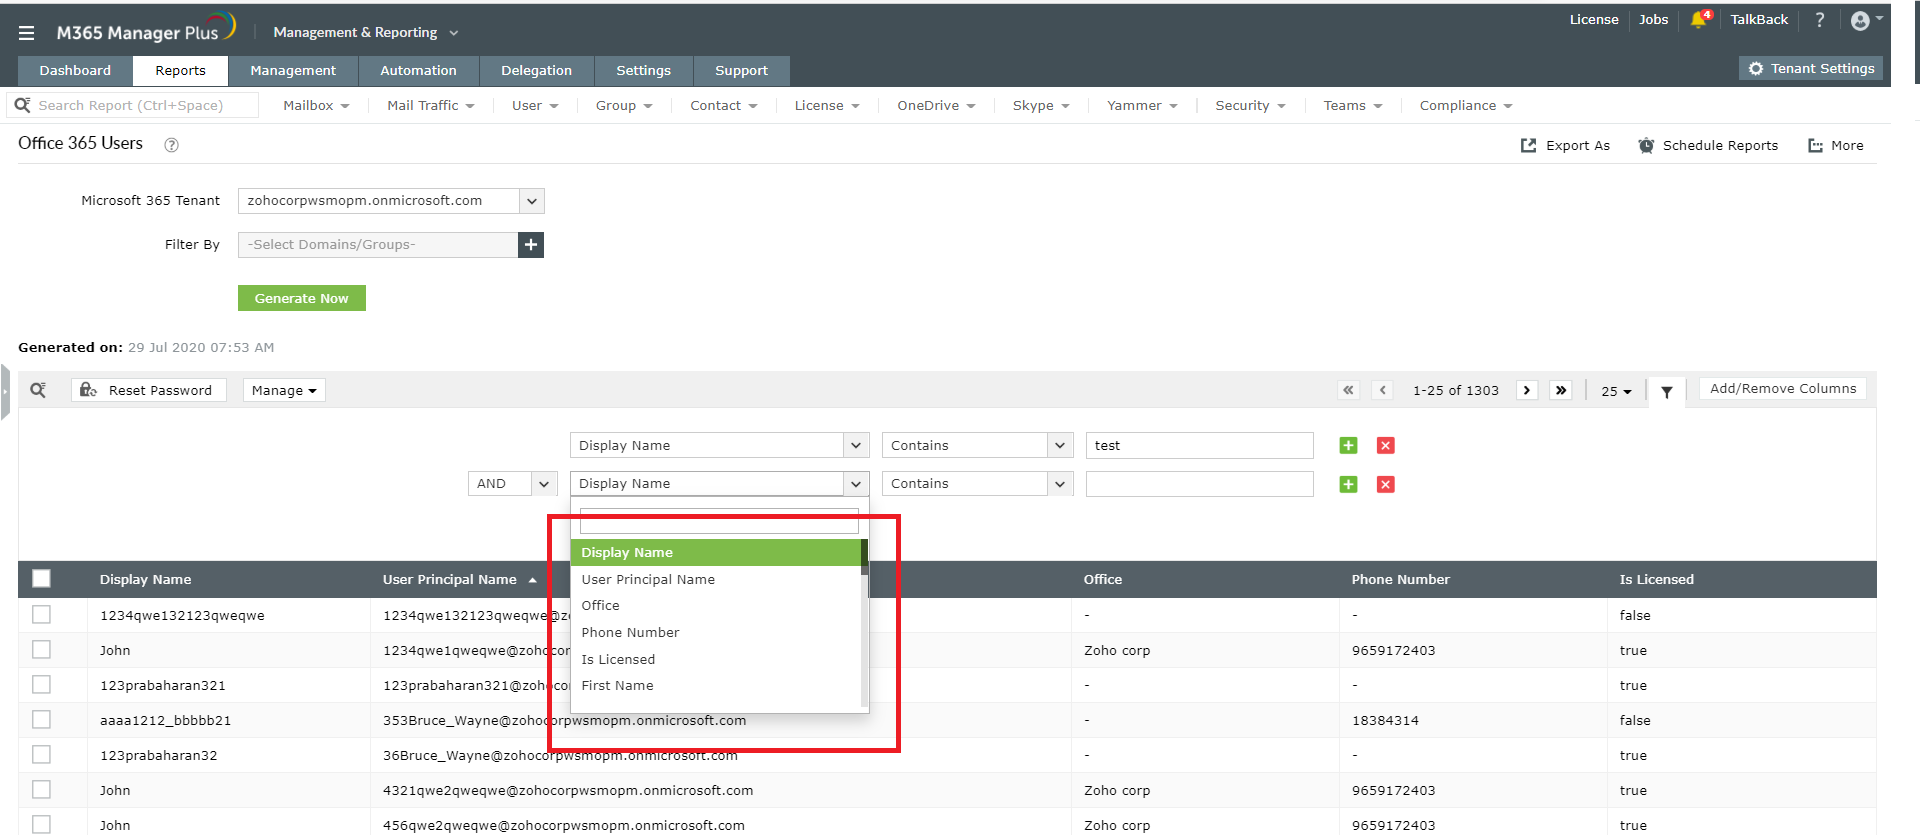
Task: Open the License link in header
Action: pyautogui.click(x=1594, y=19)
